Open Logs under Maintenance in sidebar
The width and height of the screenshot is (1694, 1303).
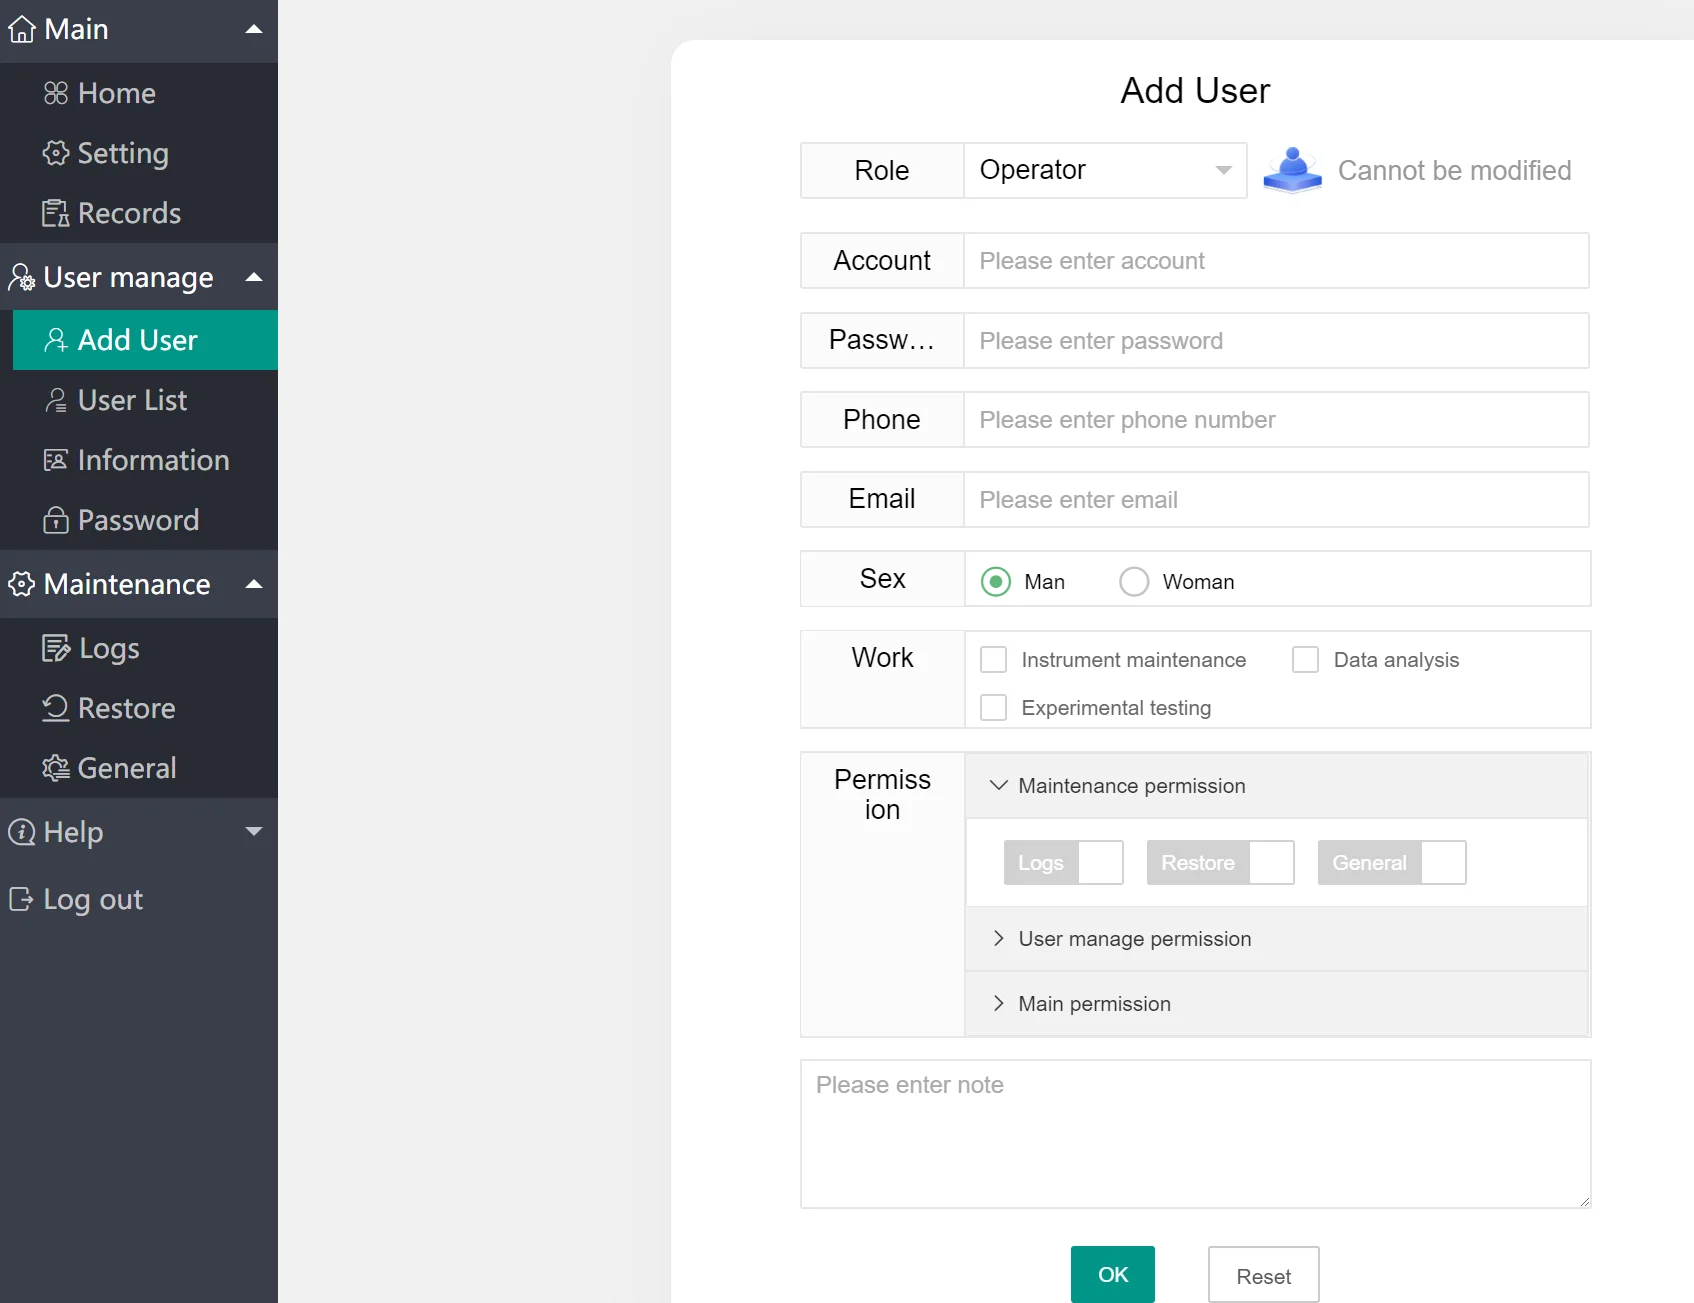(x=139, y=648)
